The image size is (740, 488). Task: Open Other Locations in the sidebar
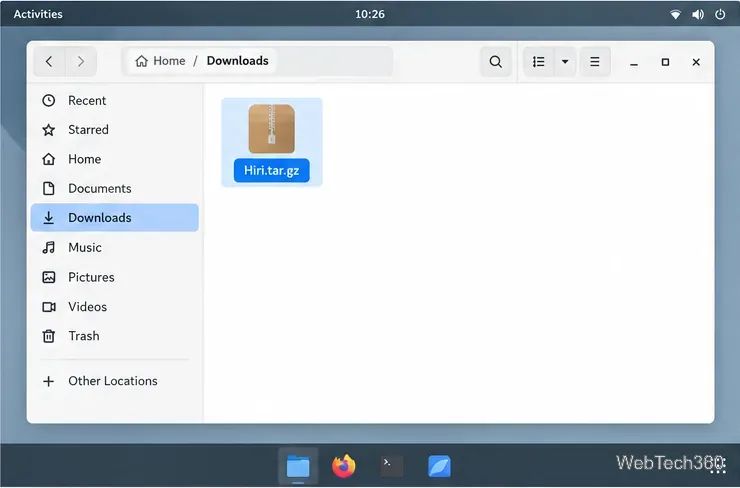click(115, 381)
